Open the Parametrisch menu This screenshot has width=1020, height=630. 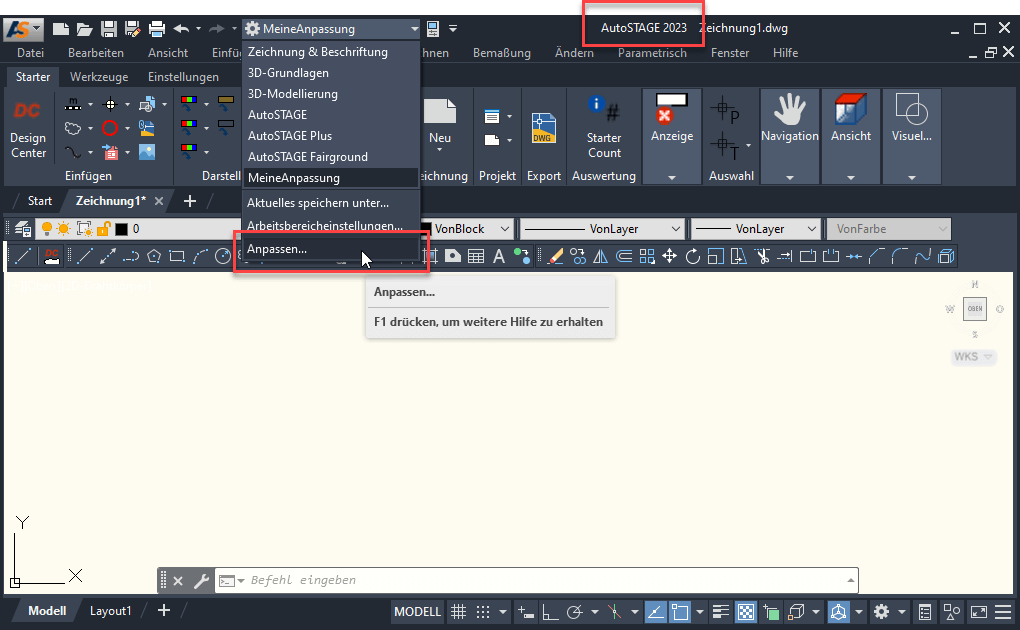click(652, 53)
